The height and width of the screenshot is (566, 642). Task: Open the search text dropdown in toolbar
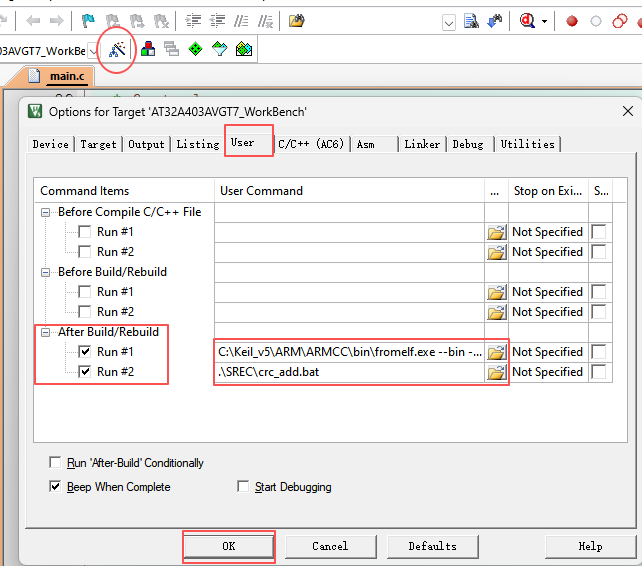click(x=449, y=22)
